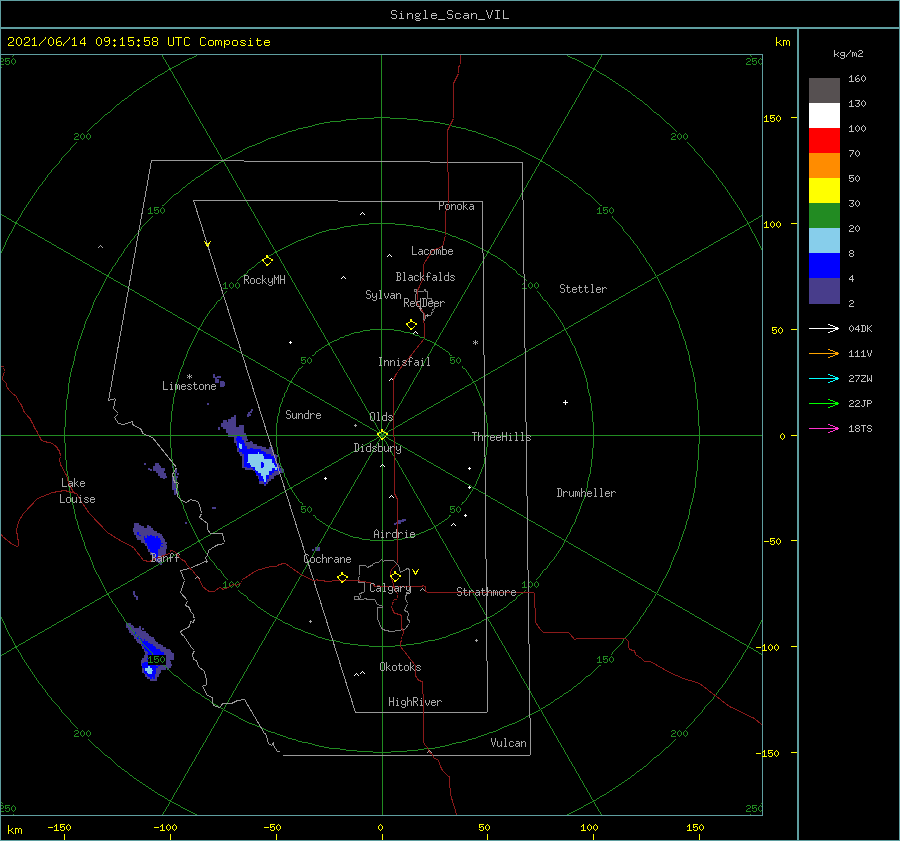Select the white 100-130 color swatch
The image size is (900, 841).
coord(824,116)
